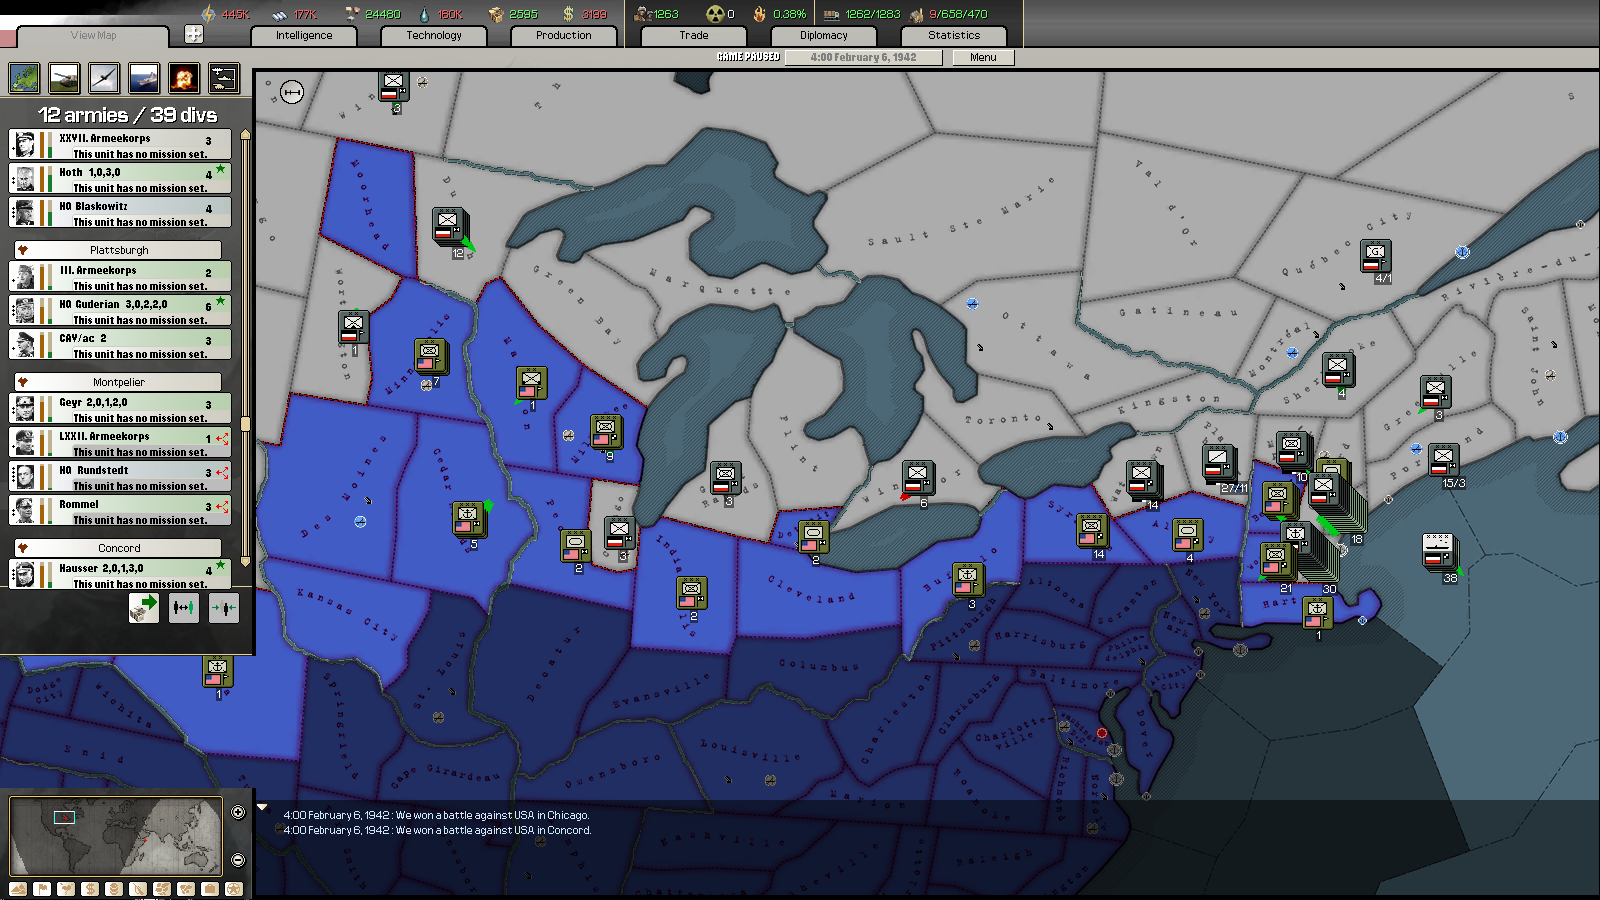This screenshot has height=900, width=1600.
Task: Select Hausser's unit in the army list
Action: click(x=120, y=574)
